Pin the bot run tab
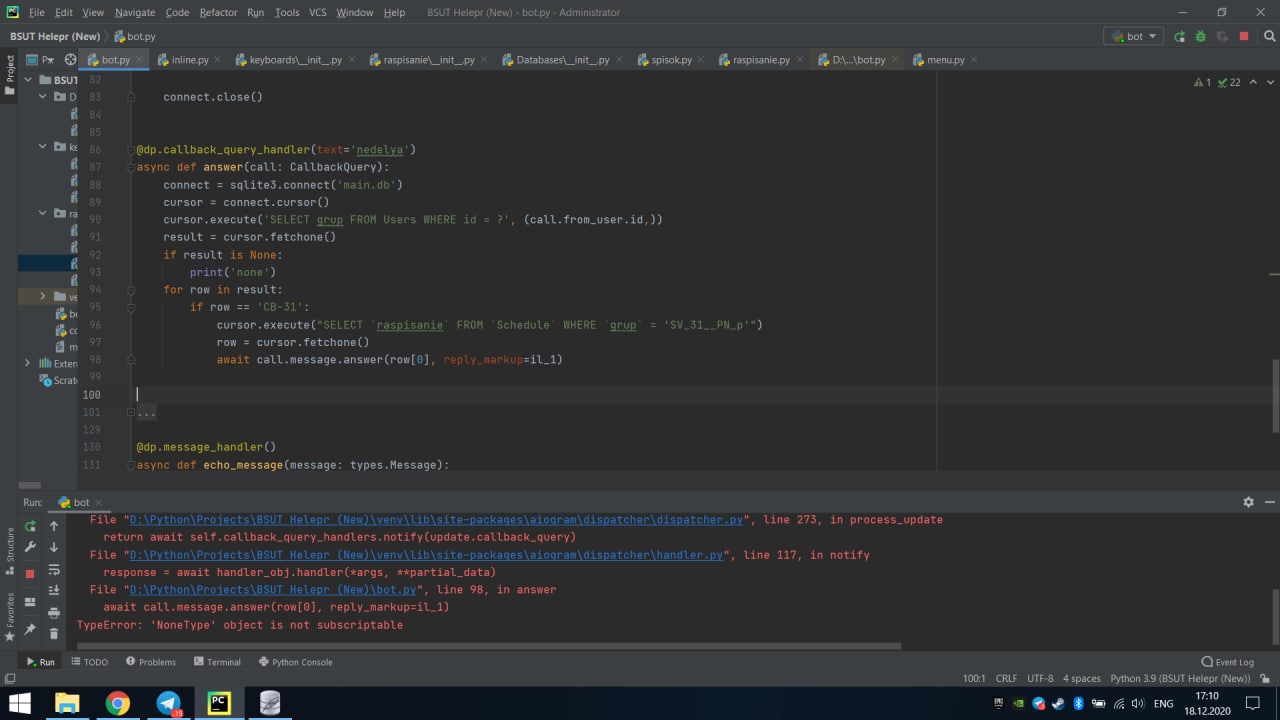 30,629
